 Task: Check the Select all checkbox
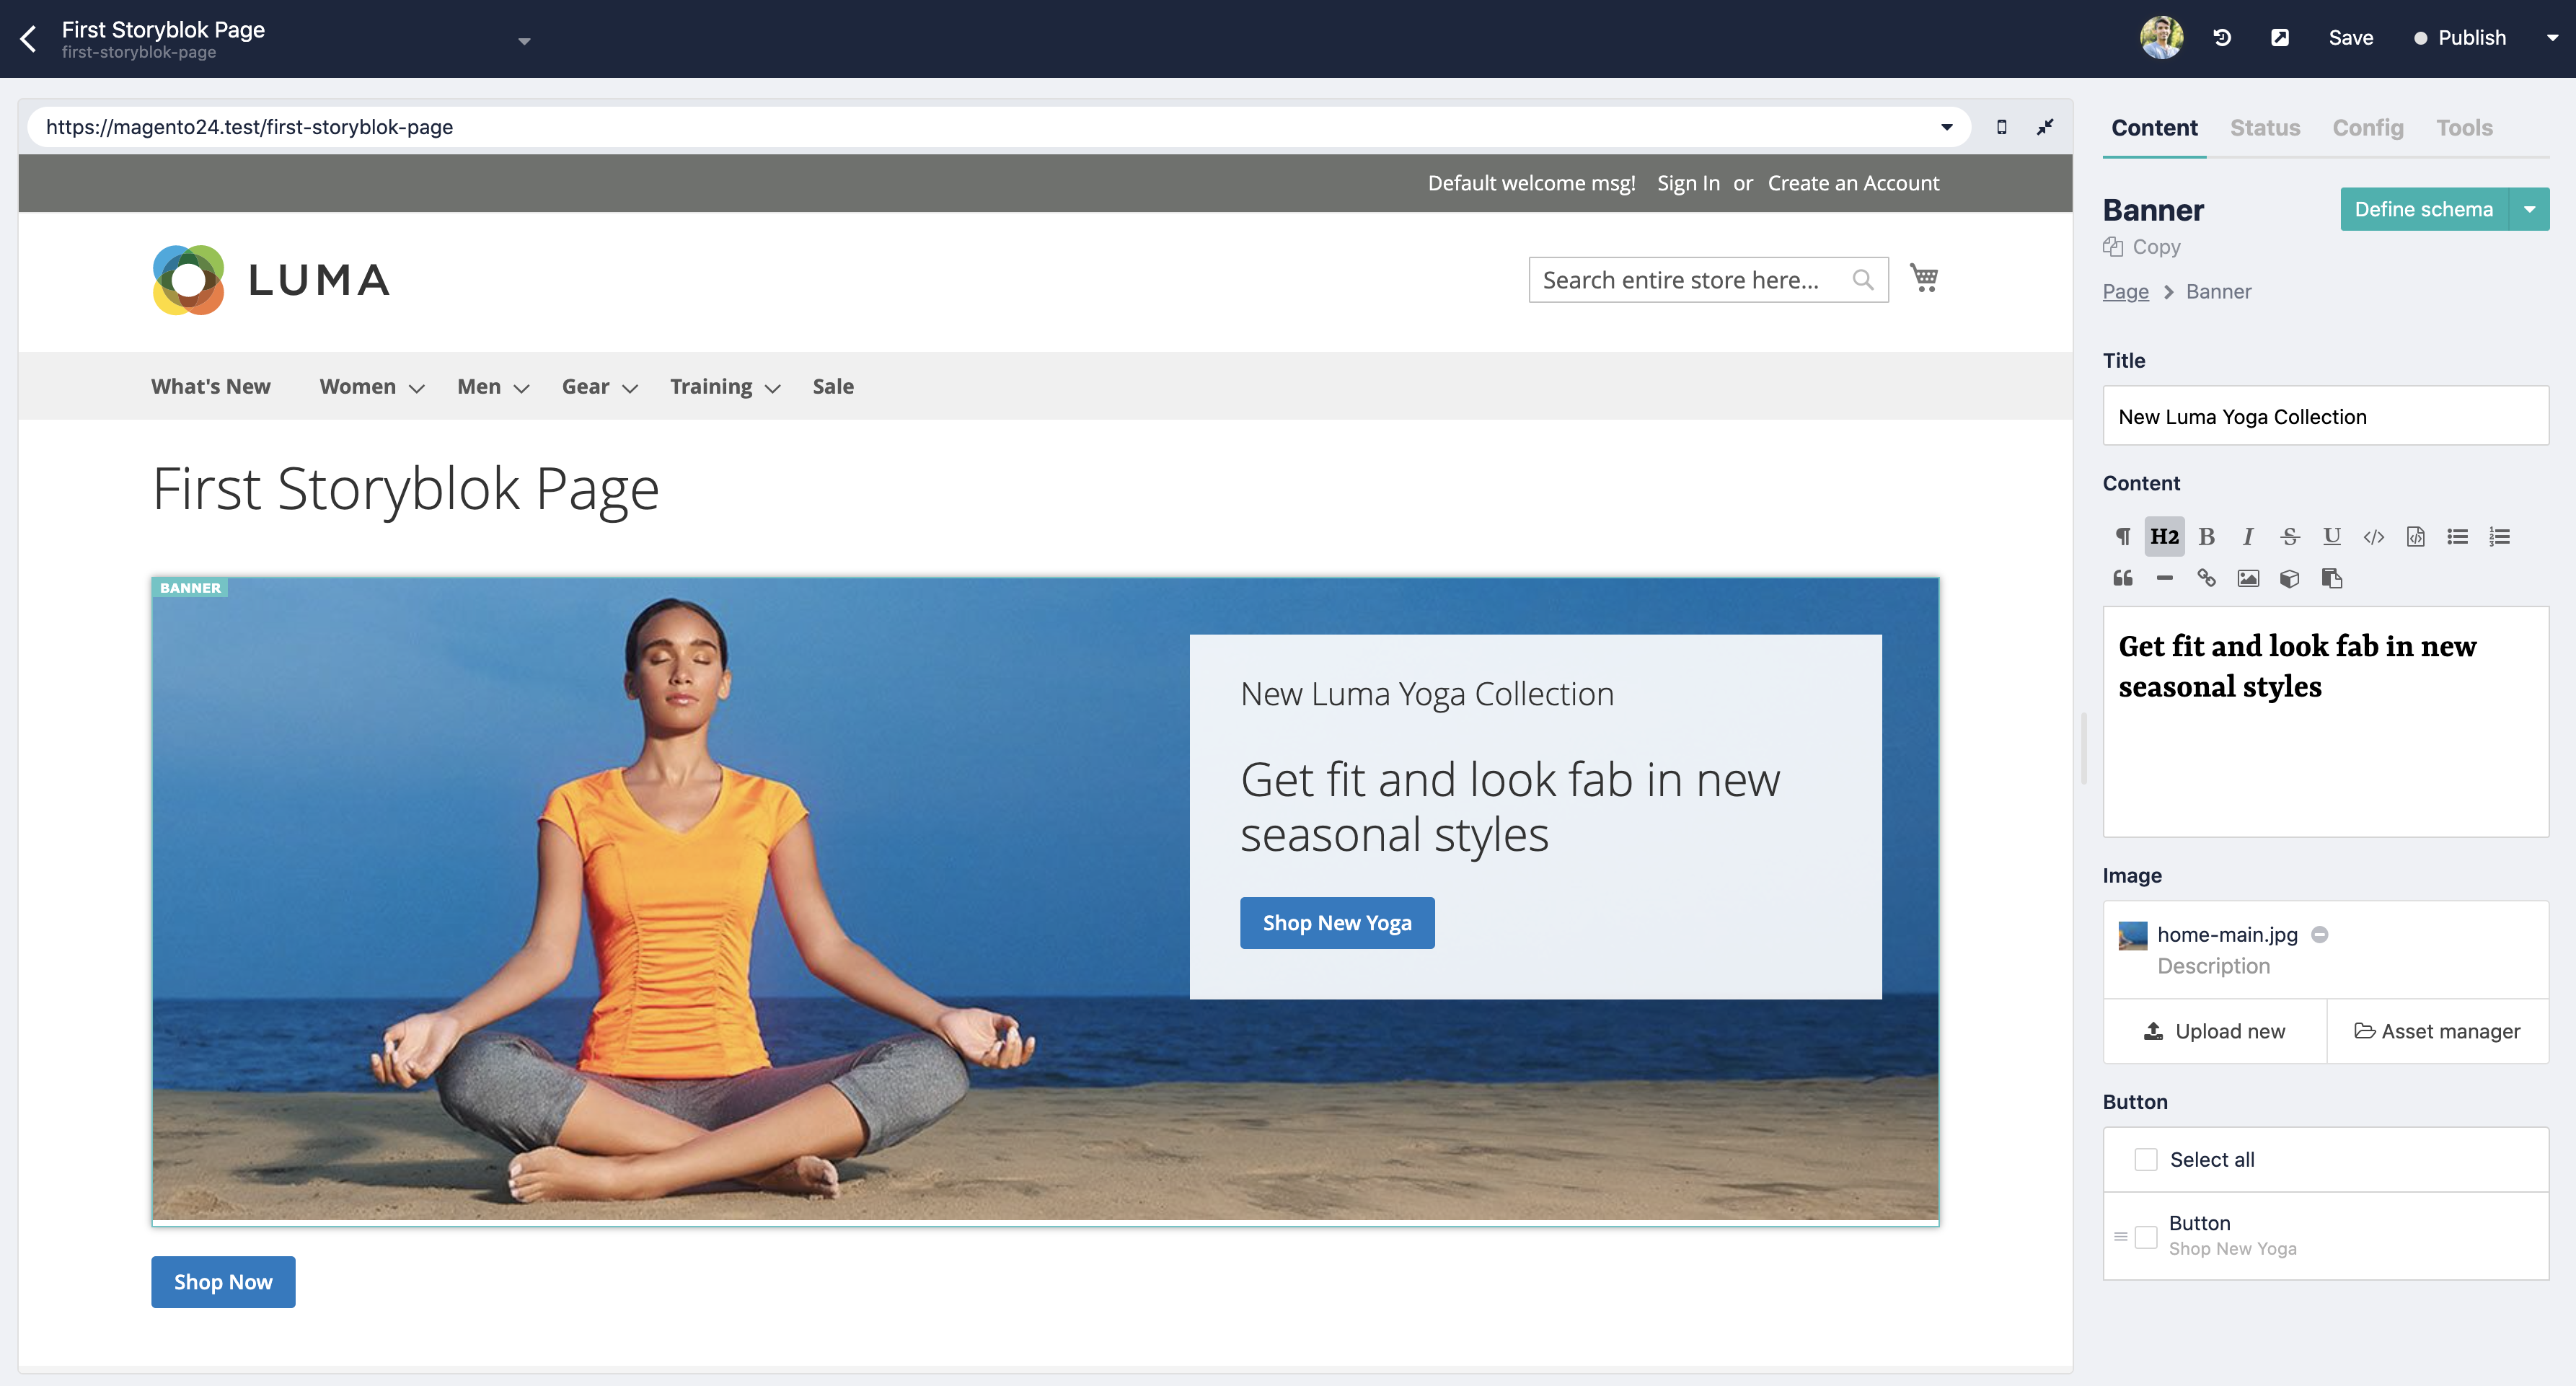point(2145,1159)
